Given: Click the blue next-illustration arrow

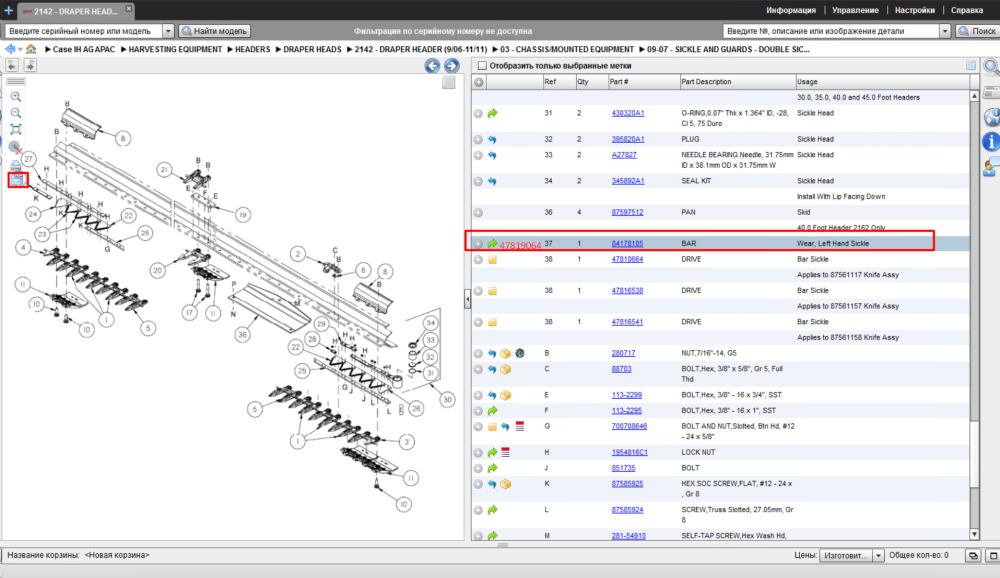Looking at the screenshot, I should coord(452,66).
